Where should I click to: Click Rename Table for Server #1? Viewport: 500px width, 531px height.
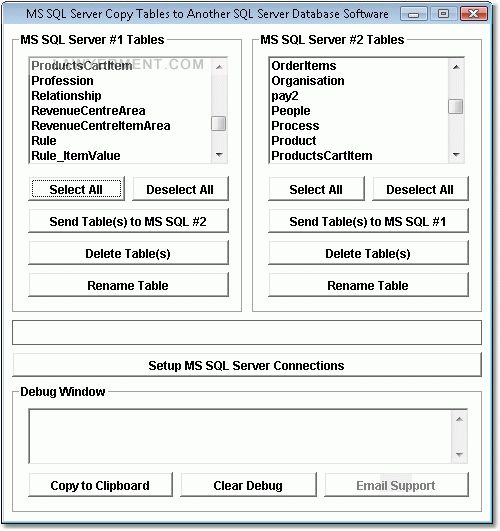(128, 285)
